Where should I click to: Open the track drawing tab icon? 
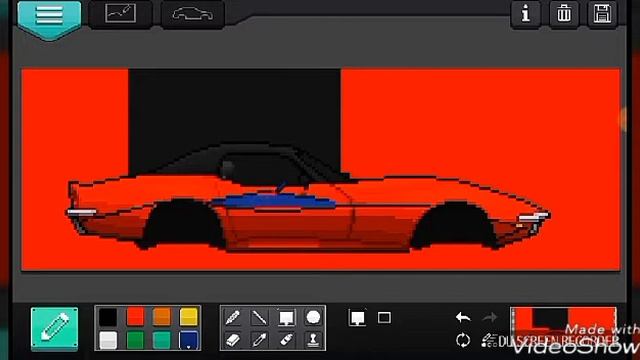click(x=120, y=13)
